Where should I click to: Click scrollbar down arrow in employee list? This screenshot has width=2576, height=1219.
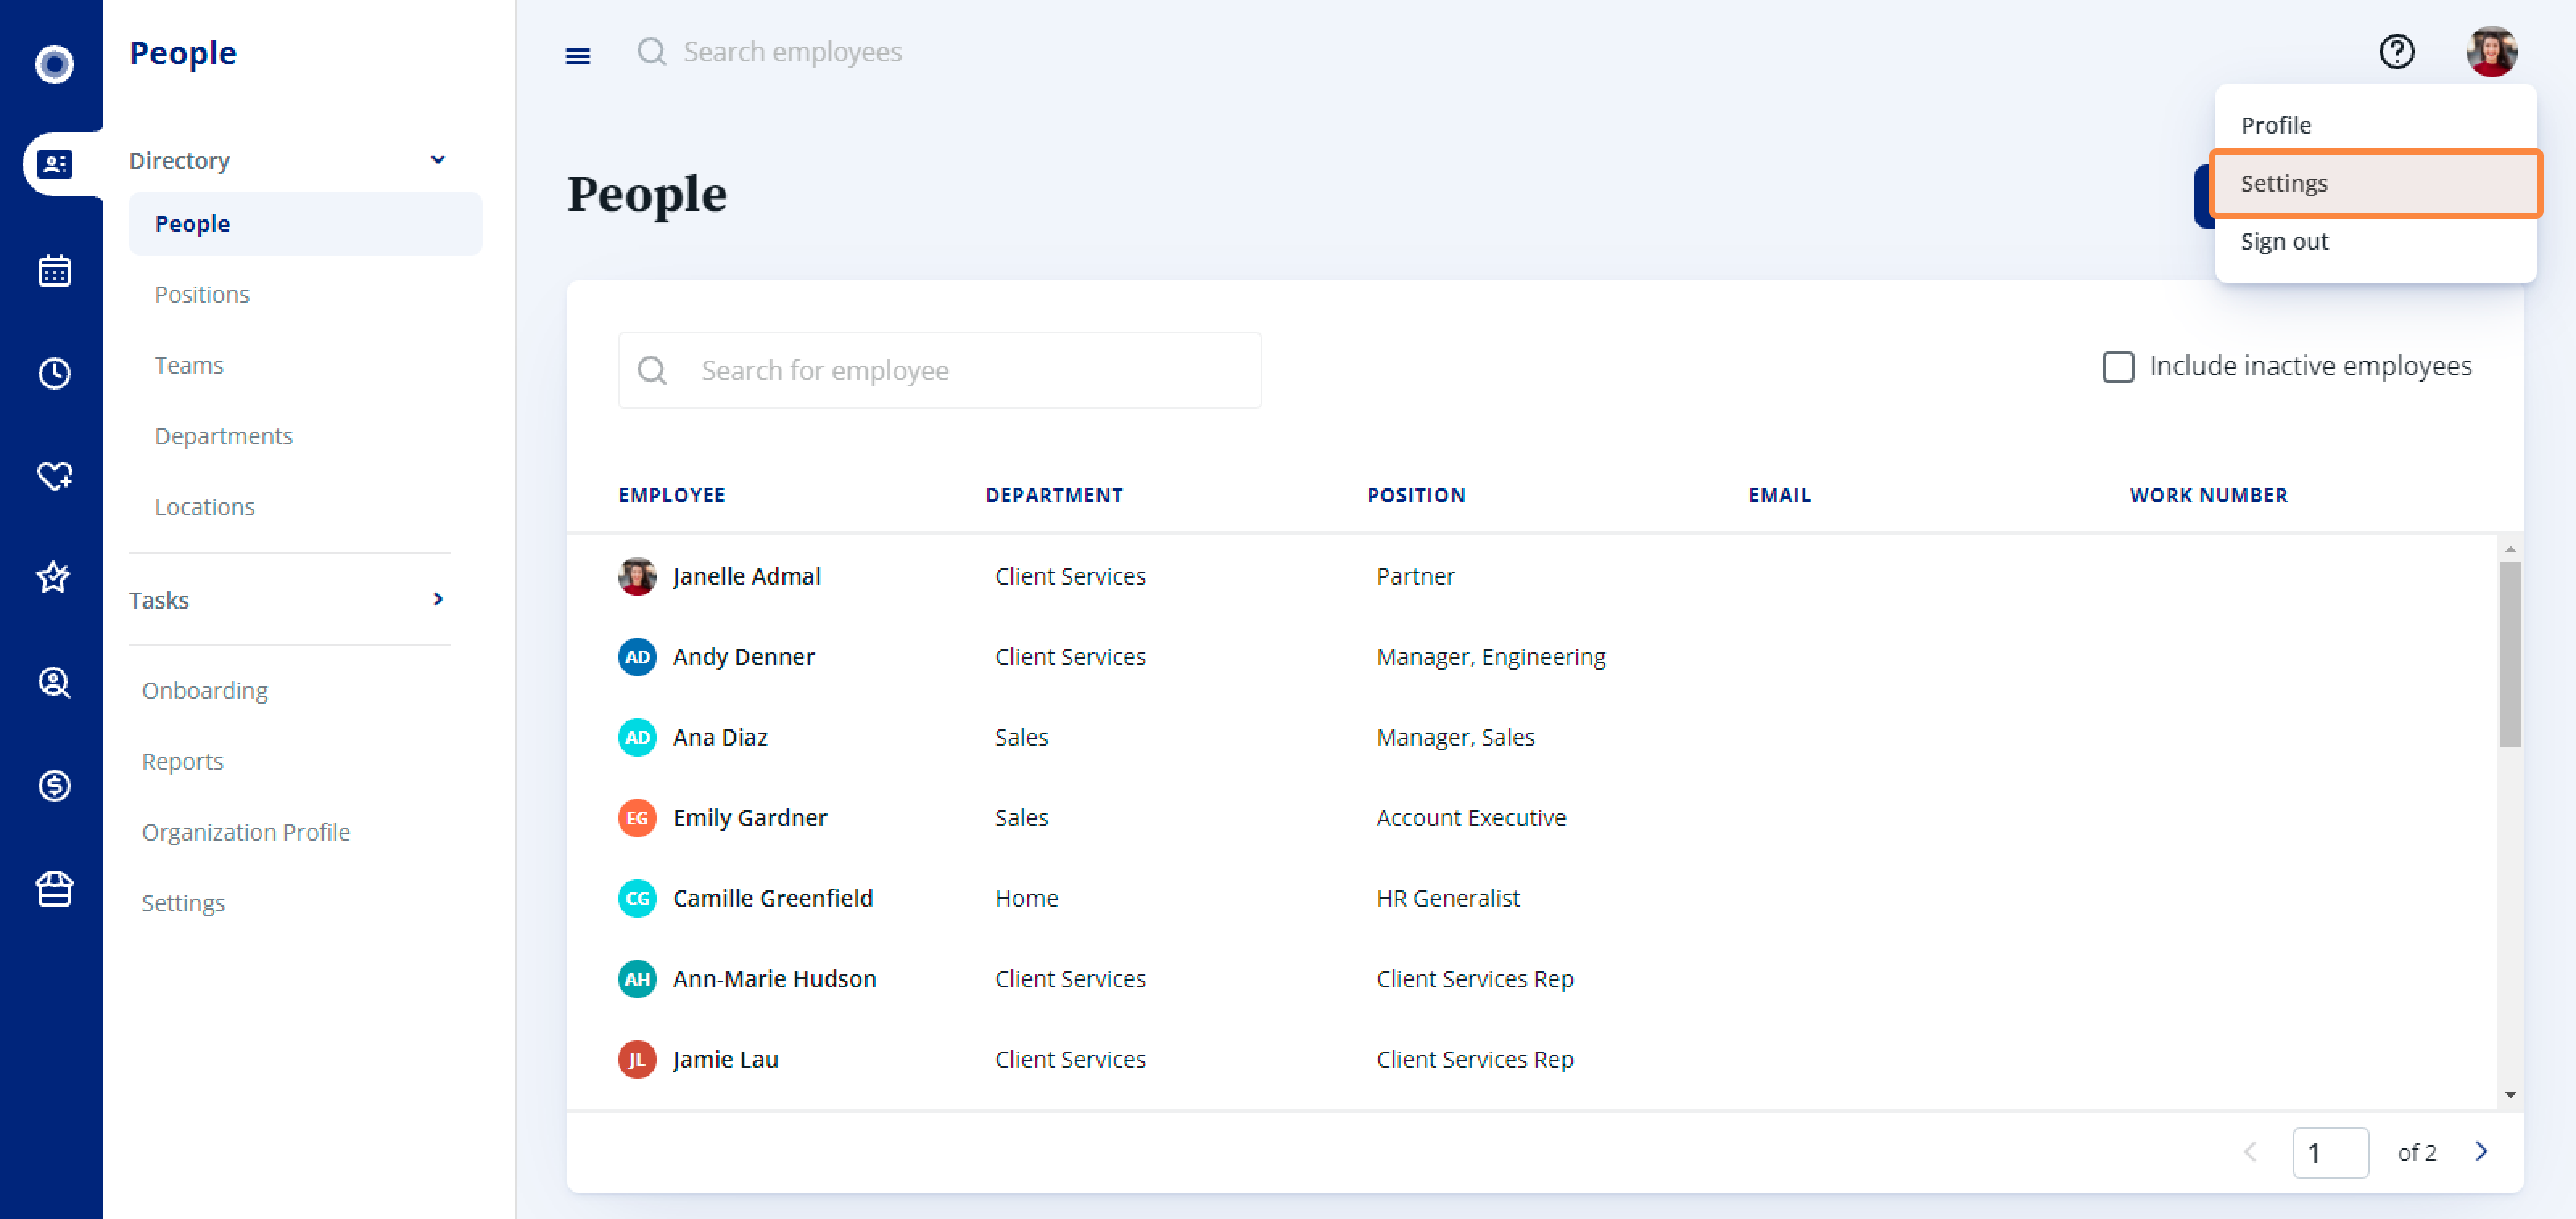click(x=2509, y=1094)
